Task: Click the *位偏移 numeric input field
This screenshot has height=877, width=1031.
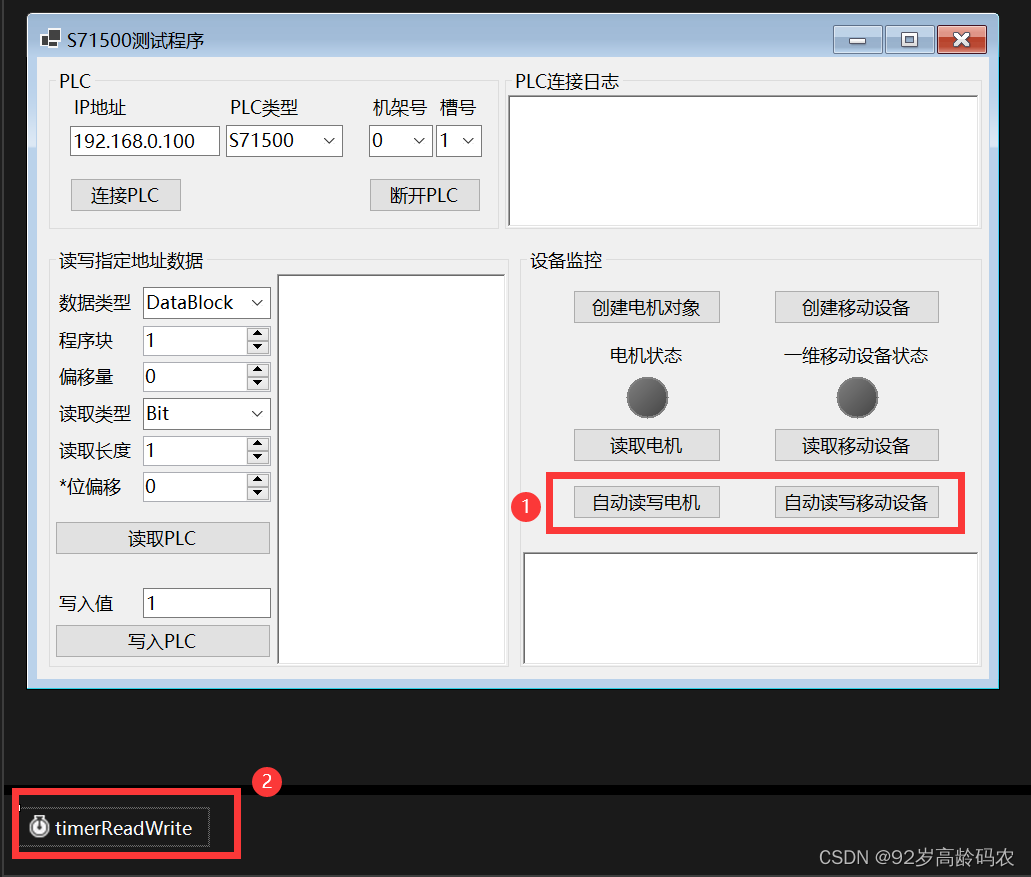Action: point(195,487)
